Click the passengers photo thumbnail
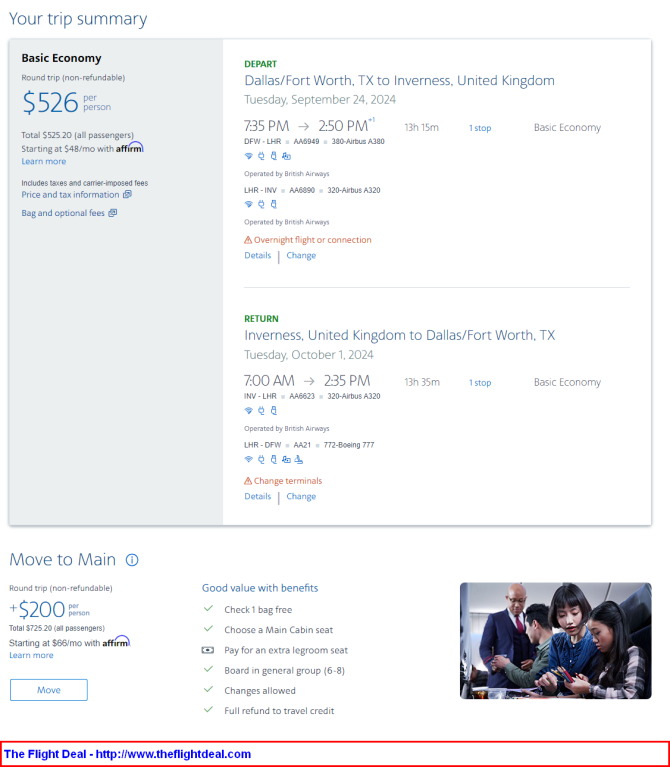The width and height of the screenshot is (670, 767). click(x=556, y=640)
